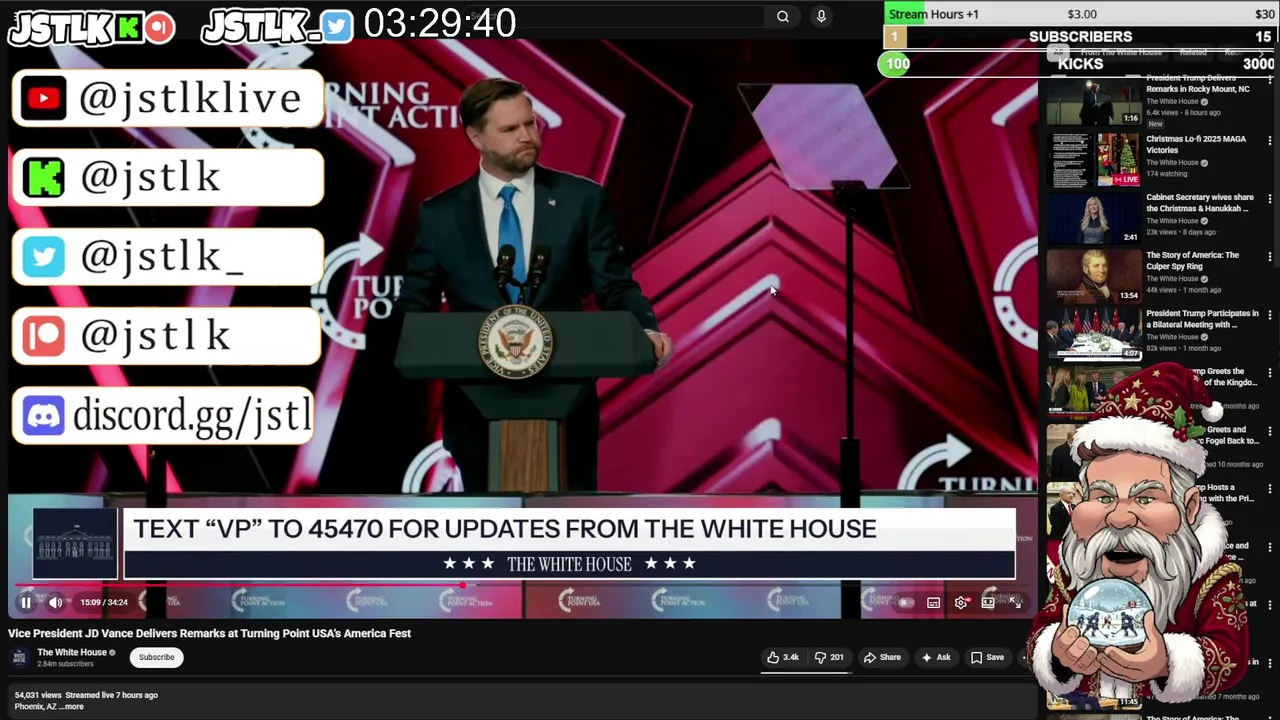Open the Share dialog
Viewport: 1280px width, 720px height.
pyautogui.click(x=882, y=657)
